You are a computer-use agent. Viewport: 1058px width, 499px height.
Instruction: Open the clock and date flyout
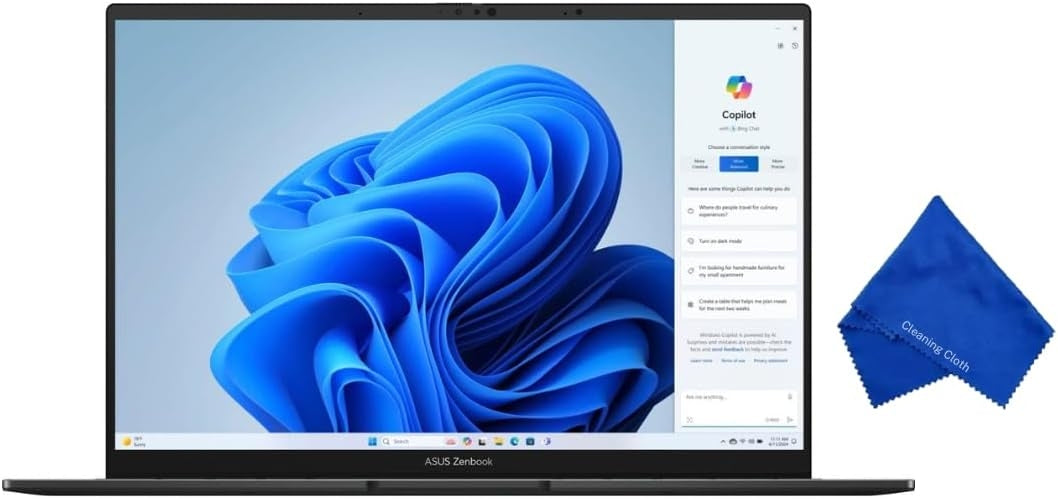[x=777, y=441]
